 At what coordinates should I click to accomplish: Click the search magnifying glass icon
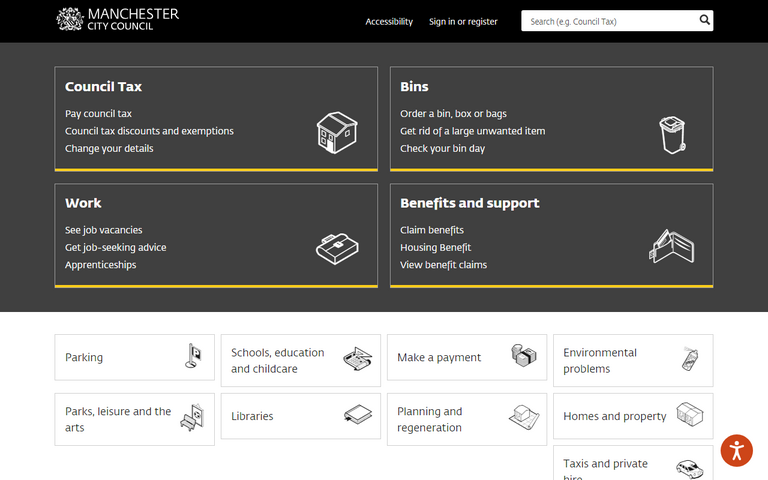coord(704,20)
